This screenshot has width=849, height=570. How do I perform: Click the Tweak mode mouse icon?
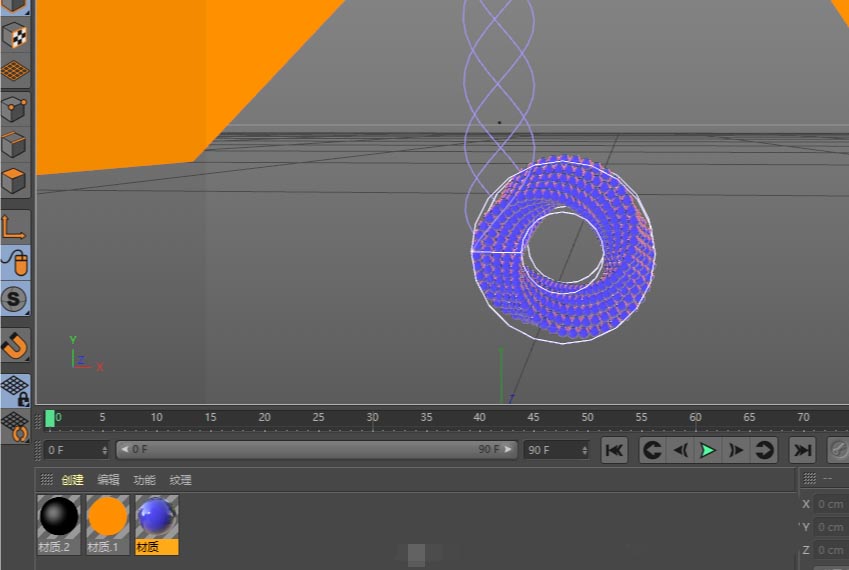click(15, 263)
